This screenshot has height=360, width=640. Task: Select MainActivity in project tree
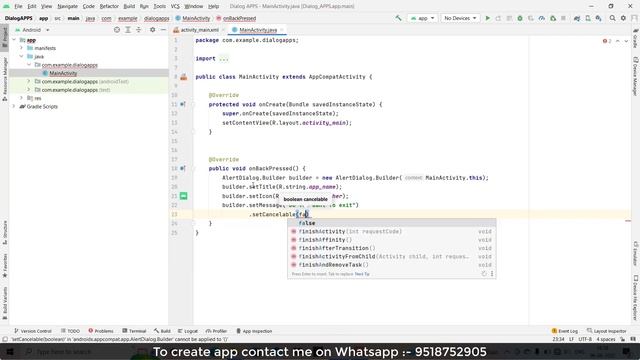pyautogui.click(x=63, y=73)
